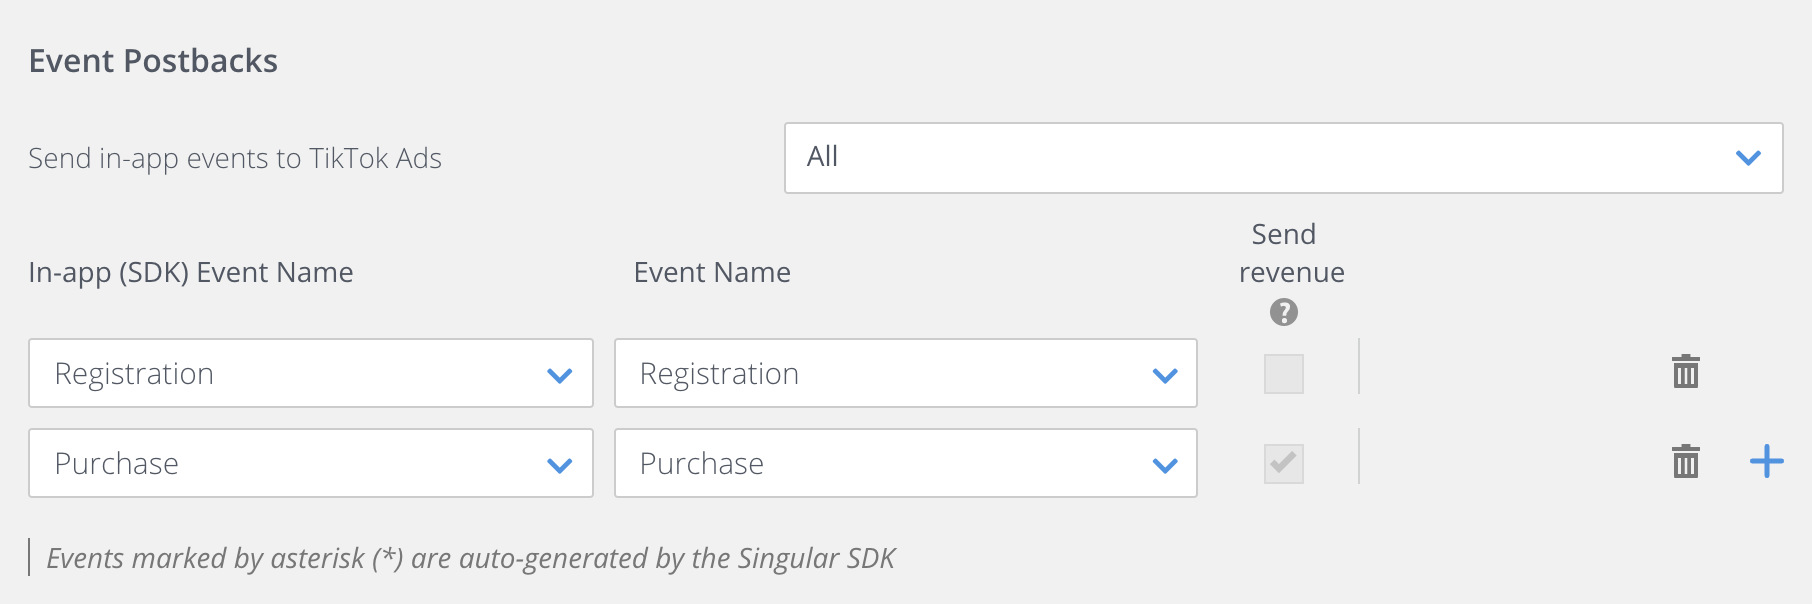Expand the Purchase Event Name dropdown

906,463
